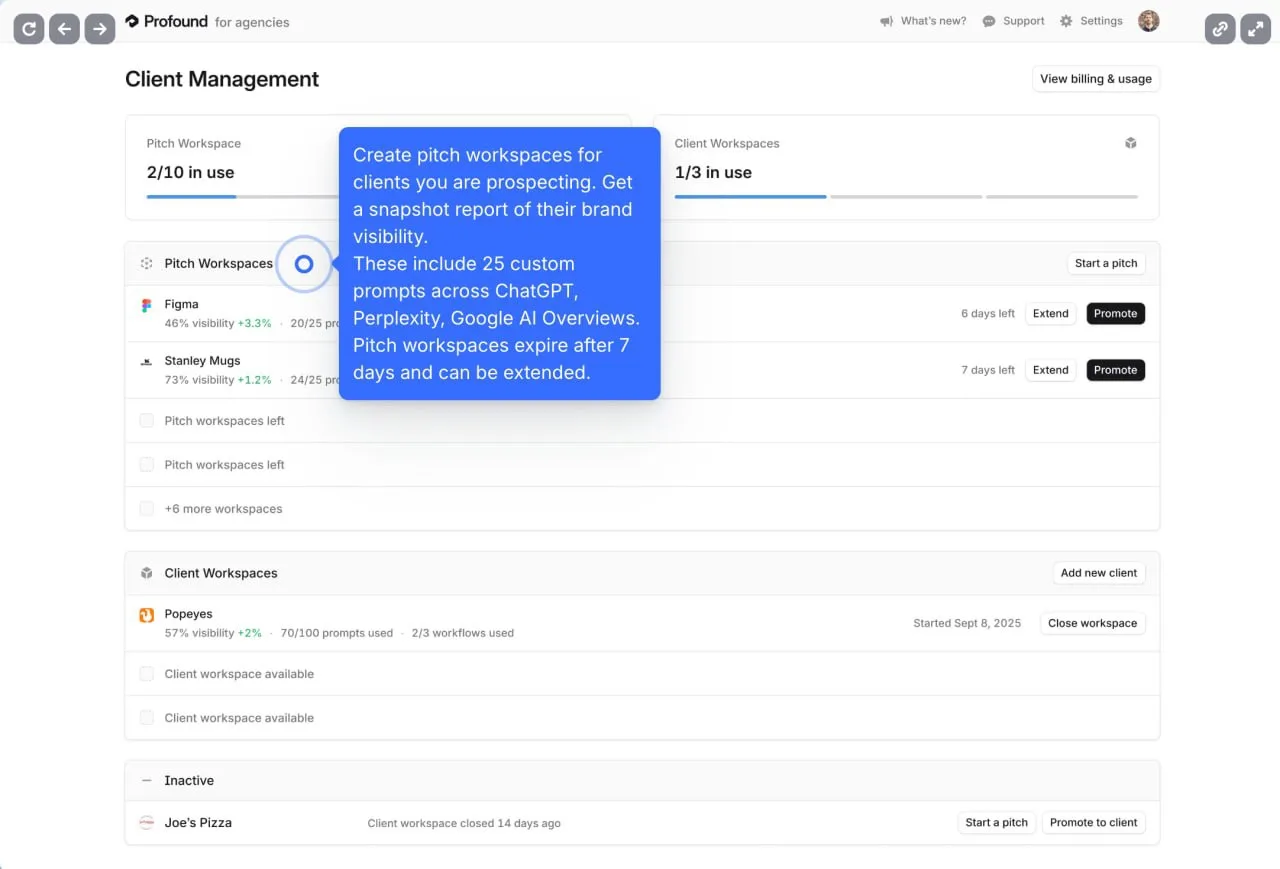Go back with the left arrow icon

point(64,29)
